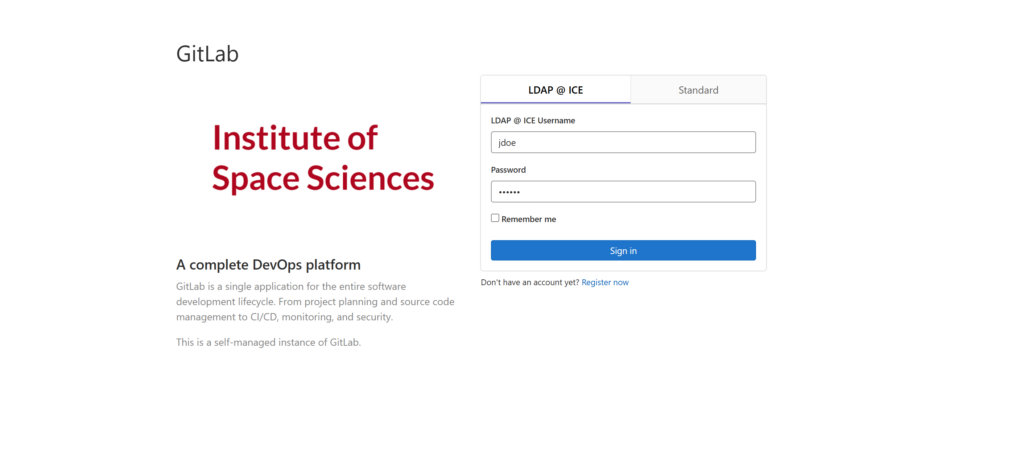Click the LDAP @ ICE Username input field
Viewport: 1024px width, 476px height.
click(623, 143)
